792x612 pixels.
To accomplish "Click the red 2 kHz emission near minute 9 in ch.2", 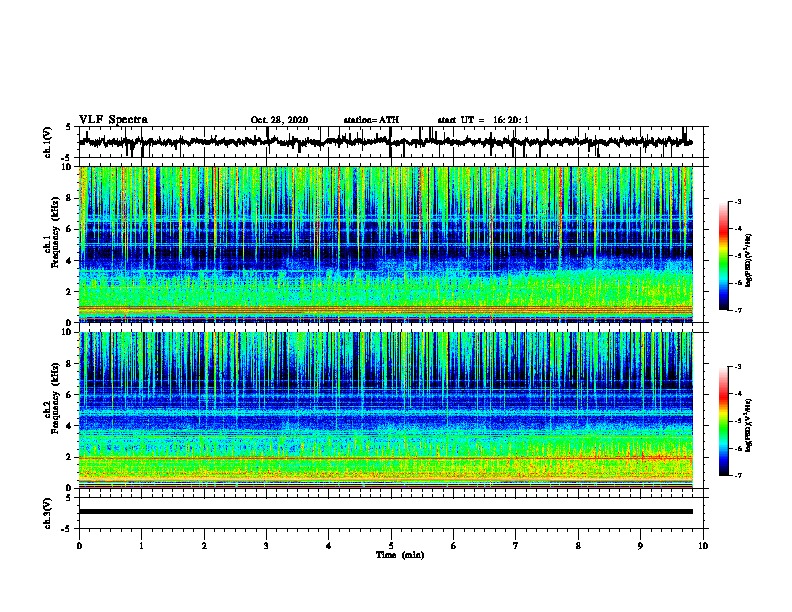I will (657, 457).
